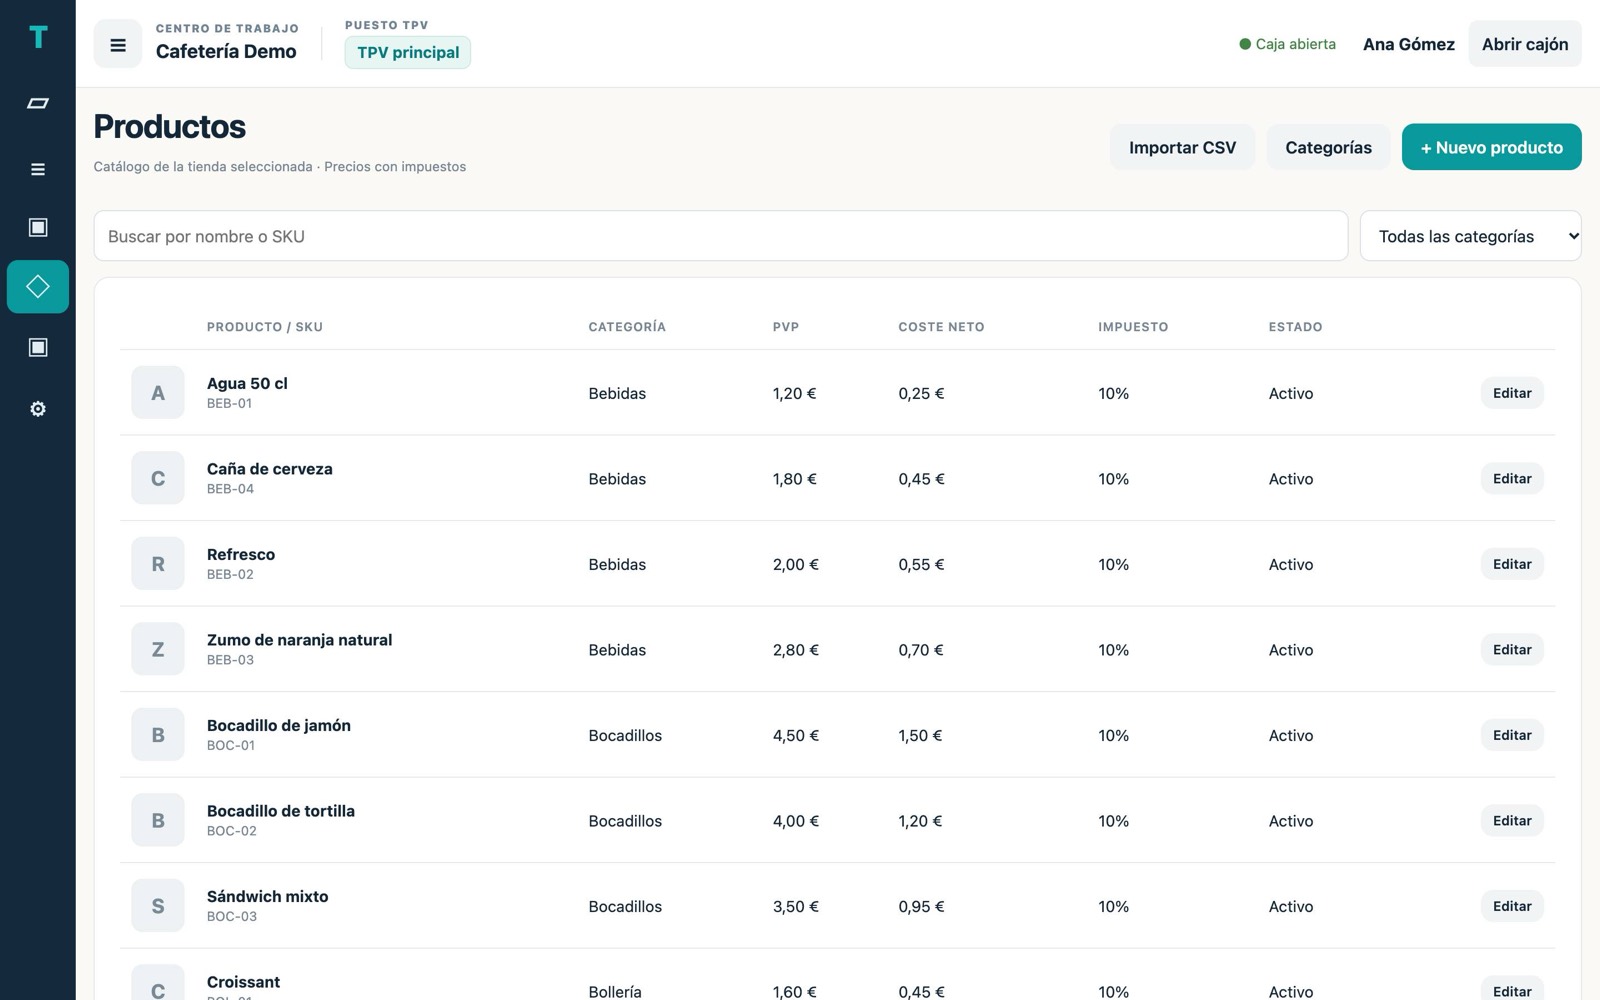Toggle the hamburger menu button in header
The width and height of the screenshot is (1600, 1000).
118,45
